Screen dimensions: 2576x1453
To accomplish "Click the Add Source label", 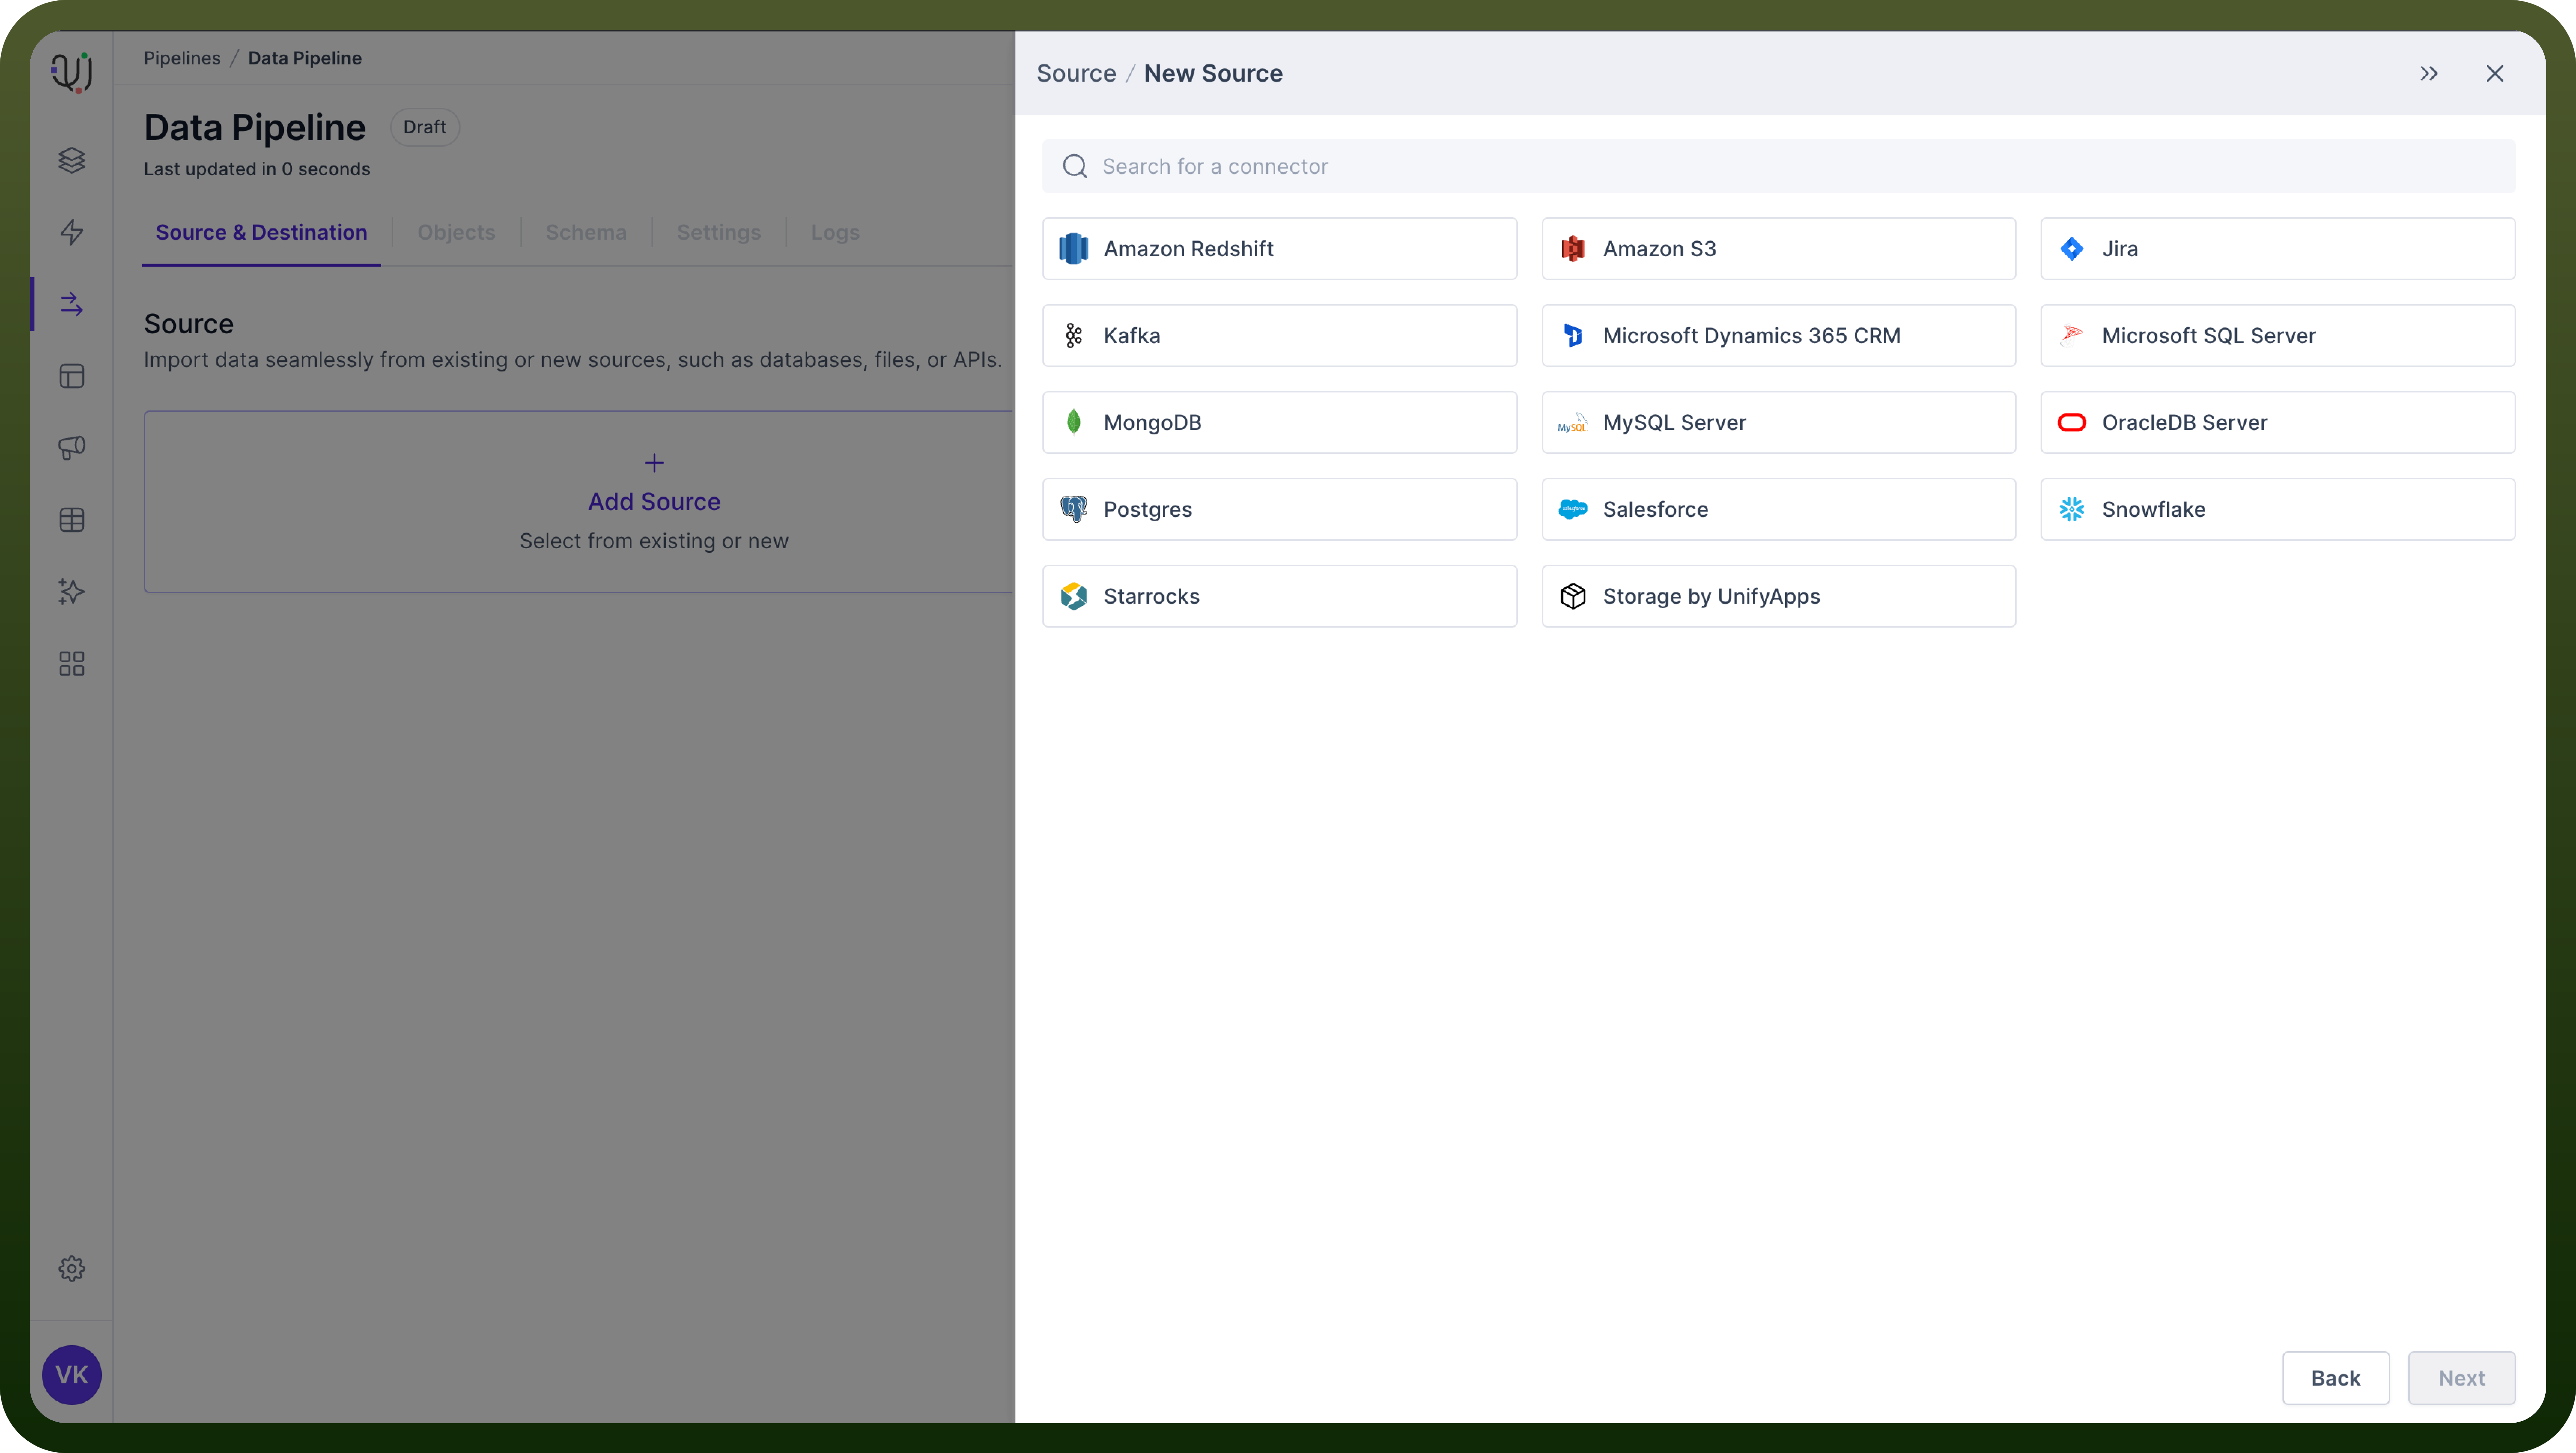I will click(x=654, y=502).
